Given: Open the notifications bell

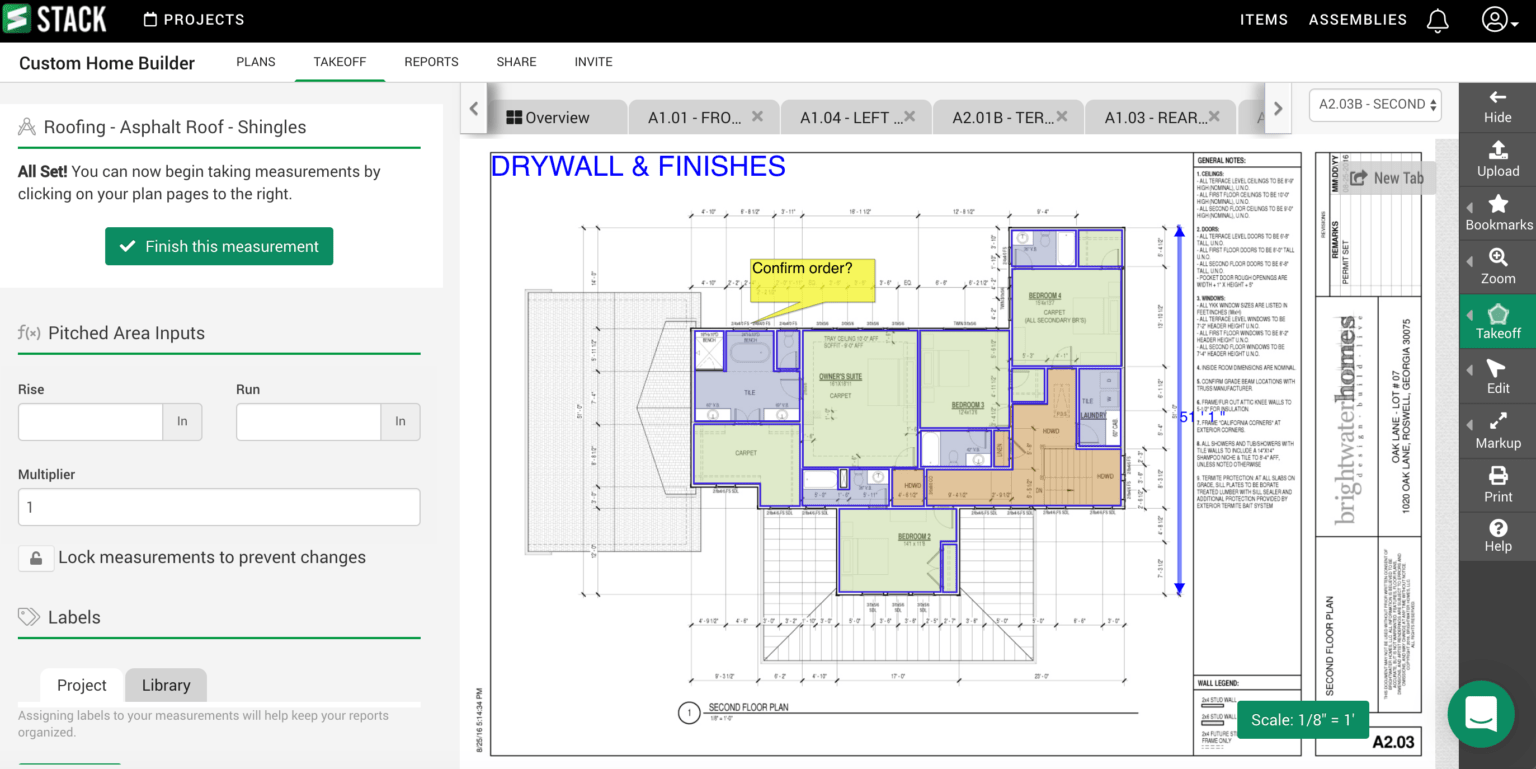Looking at the screenshot, I should click(1437, 20).
